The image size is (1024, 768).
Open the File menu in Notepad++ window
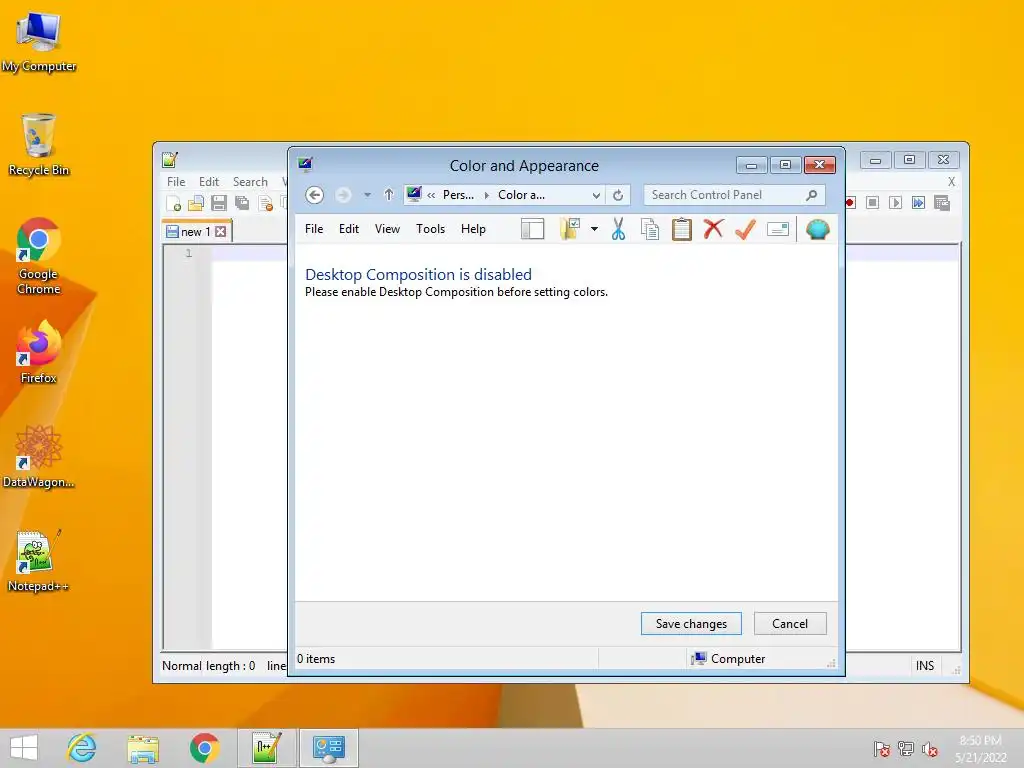[176, 182]
